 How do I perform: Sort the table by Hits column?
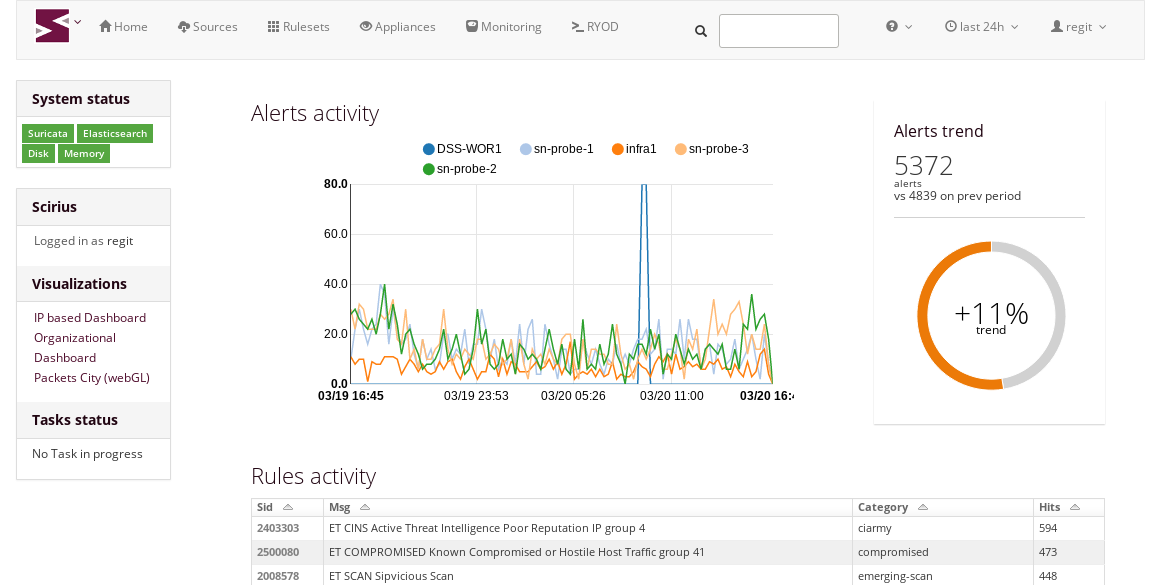coord(1069,507)
